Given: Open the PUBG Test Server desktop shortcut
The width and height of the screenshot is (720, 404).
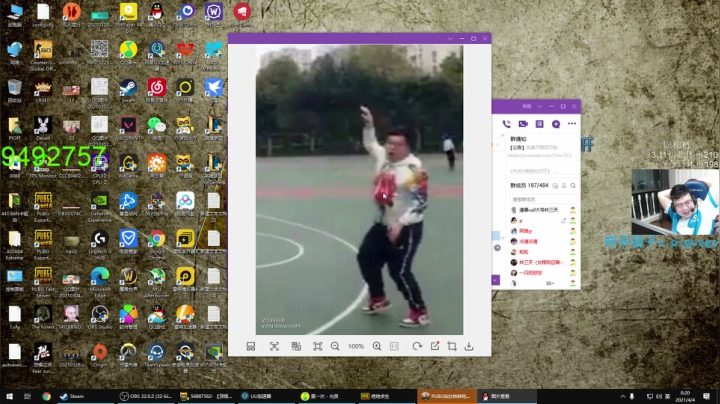Looking at the screenshot, I should point(43,282).
